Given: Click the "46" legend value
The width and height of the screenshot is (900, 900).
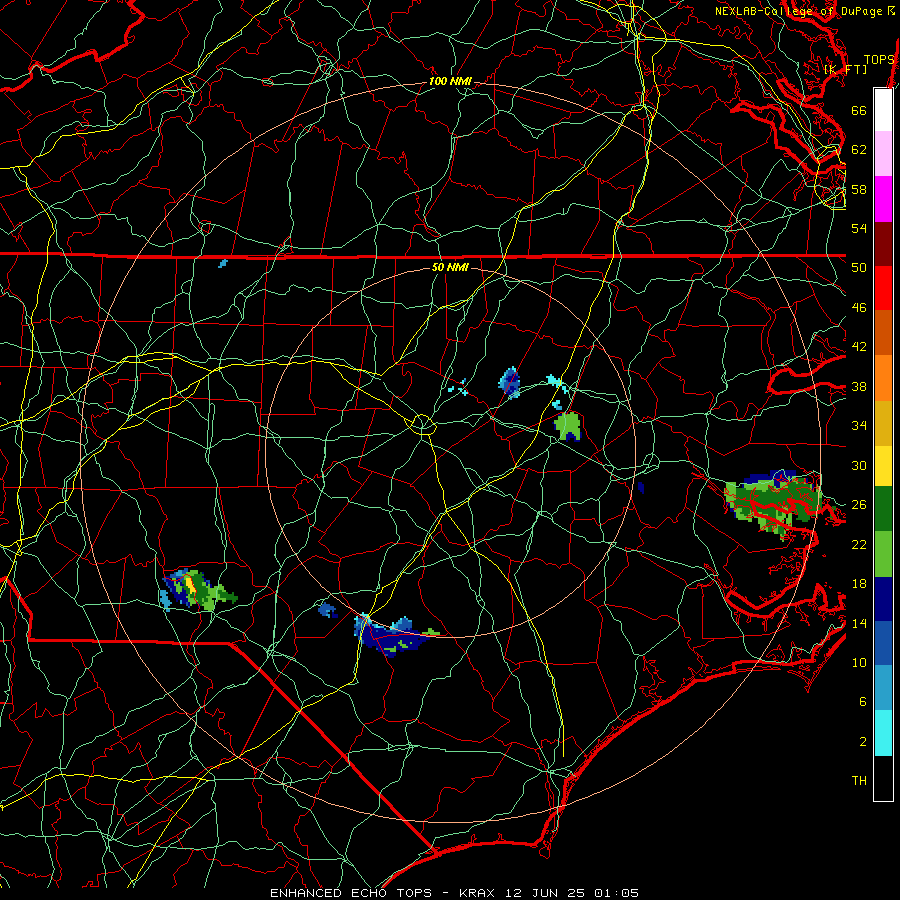Looking at the screenshot, I should point(859,308).
